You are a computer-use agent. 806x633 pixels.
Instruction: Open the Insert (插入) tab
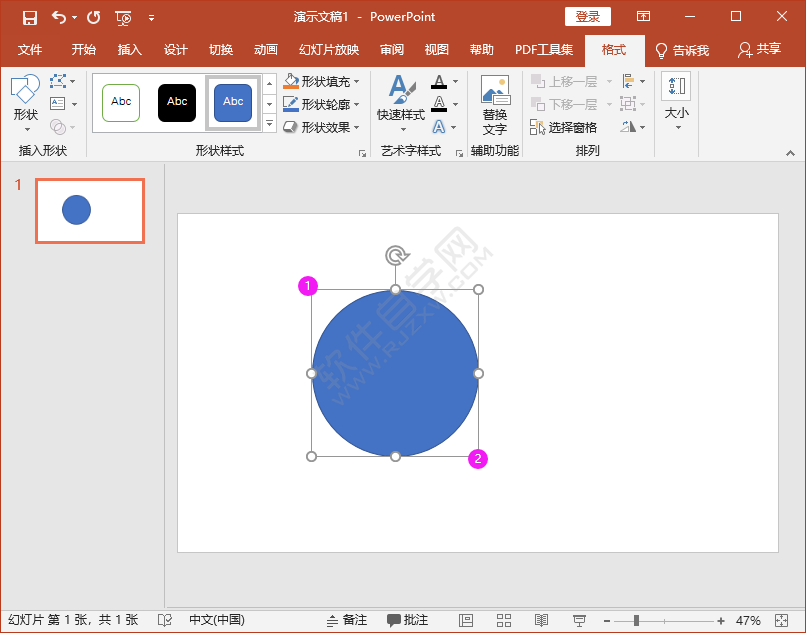130,50
